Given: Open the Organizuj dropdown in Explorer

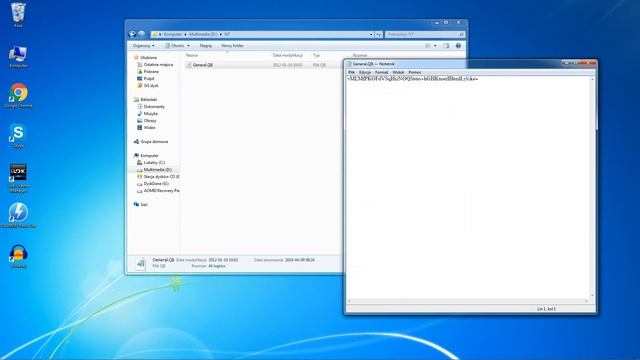Looking at the screenshot, I should (143, 46).
